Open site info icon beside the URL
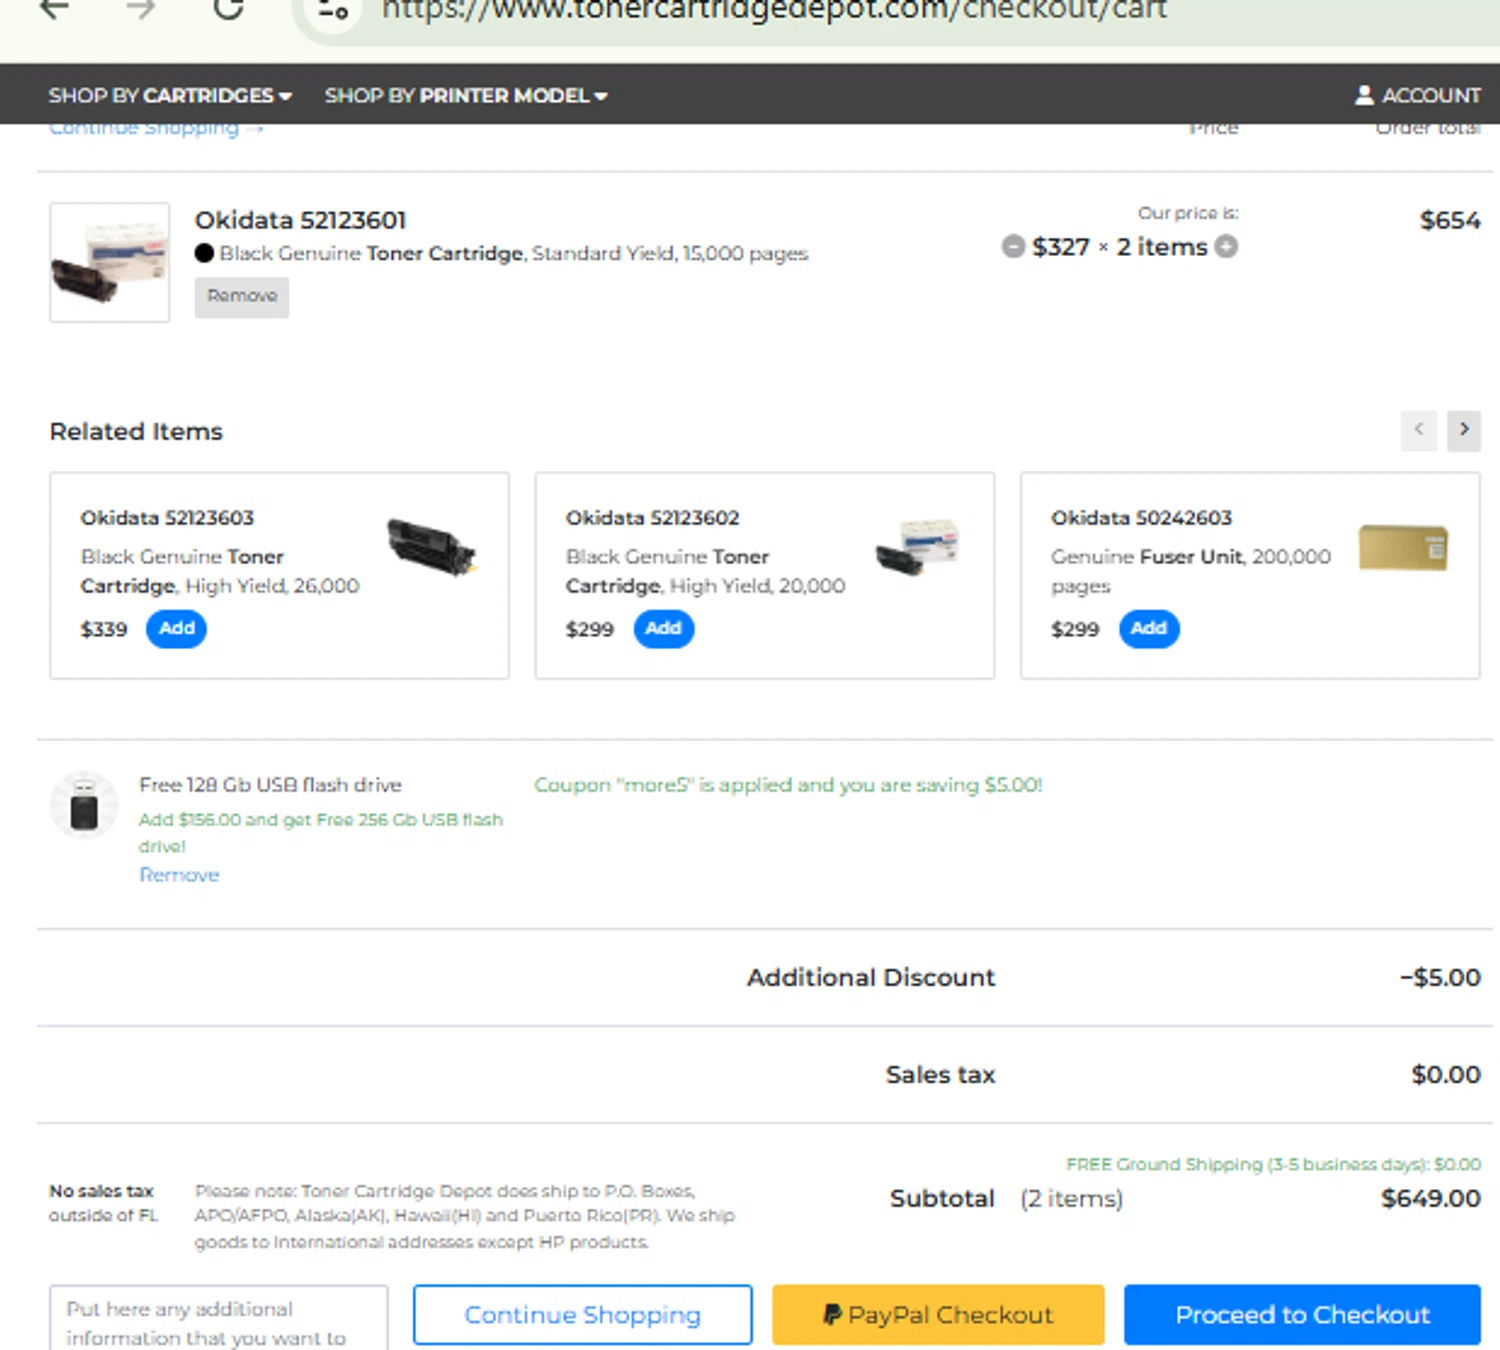Image resolution: width=1500 pixels, height=1350 pixels. click(x=332, y=10)
